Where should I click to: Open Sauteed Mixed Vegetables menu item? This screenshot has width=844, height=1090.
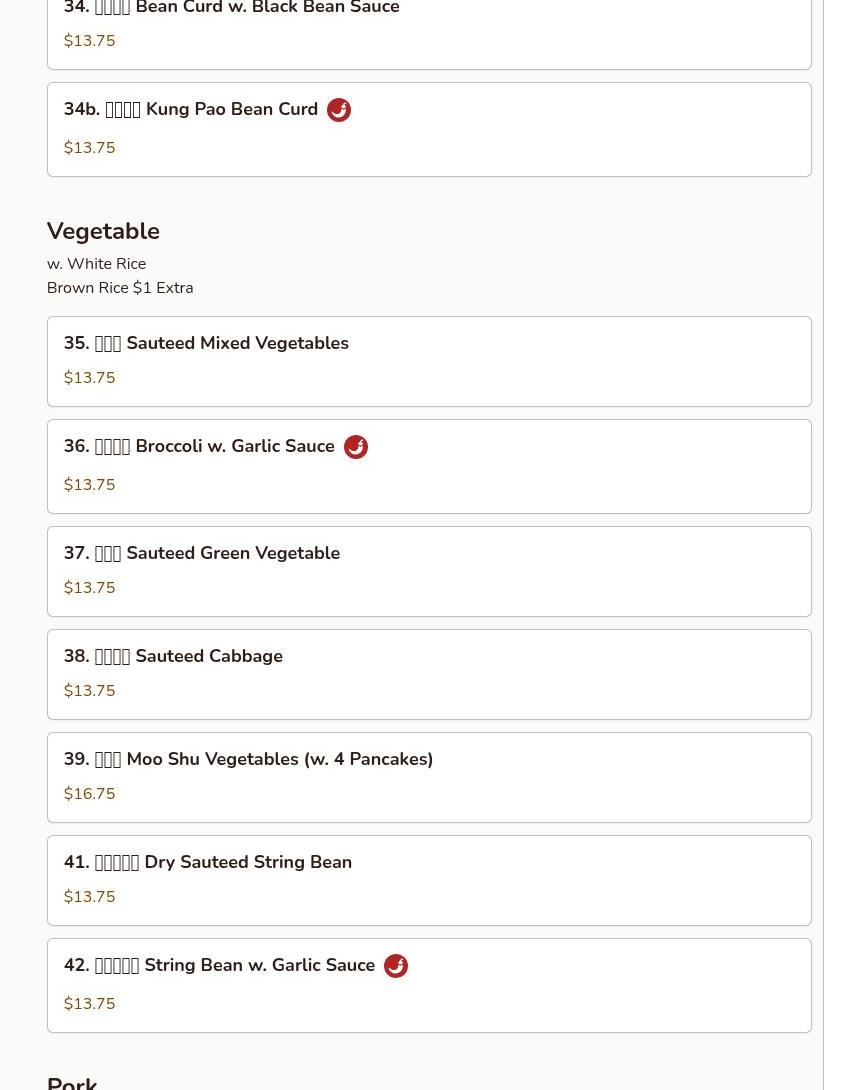(x=428, y=361)
